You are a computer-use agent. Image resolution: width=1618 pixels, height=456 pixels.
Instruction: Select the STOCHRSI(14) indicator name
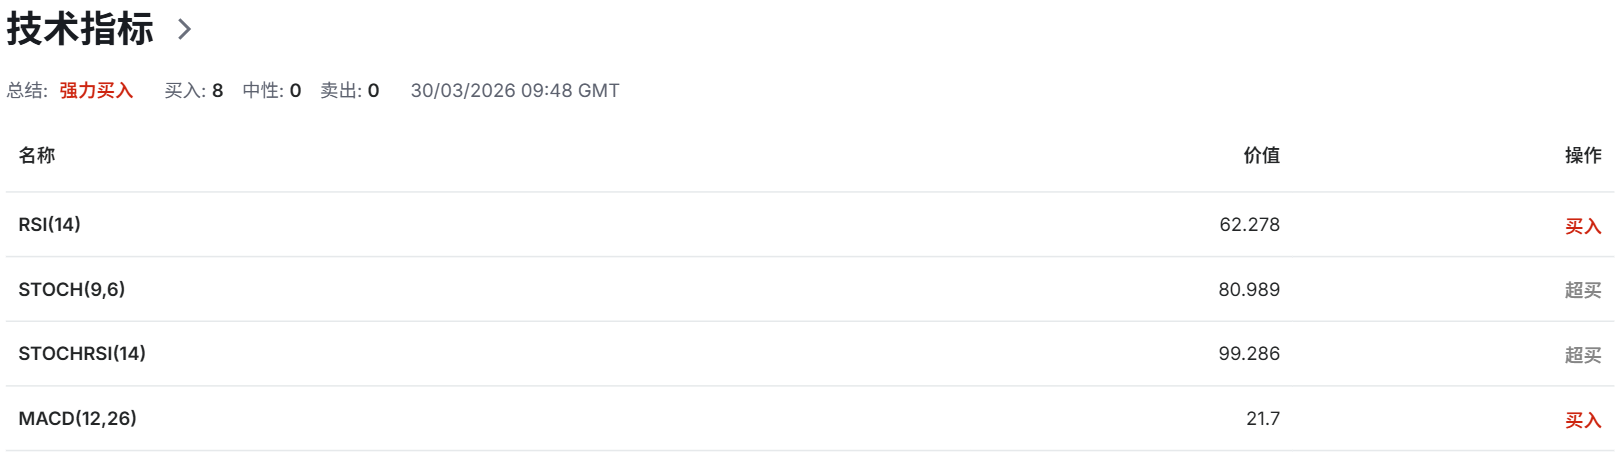(82, 354)
